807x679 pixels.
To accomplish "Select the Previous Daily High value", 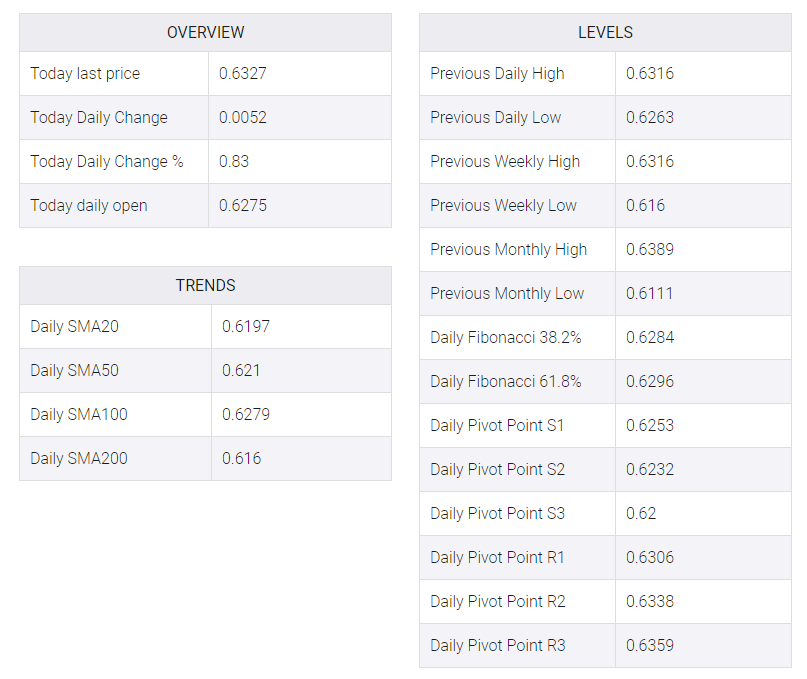I will click(650, 73).
